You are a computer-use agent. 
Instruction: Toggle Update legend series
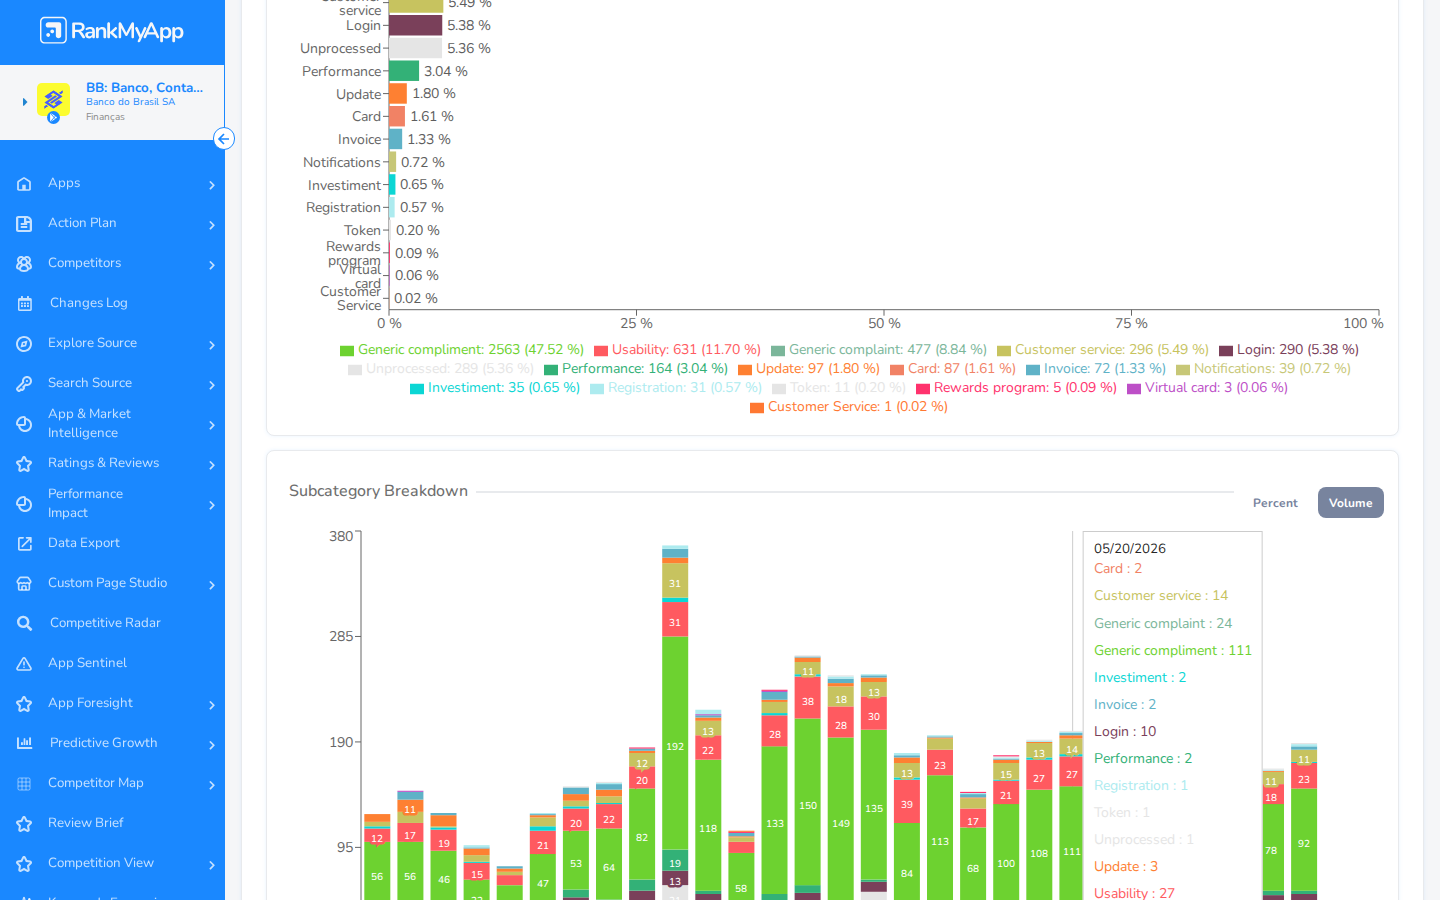[809, 369]
